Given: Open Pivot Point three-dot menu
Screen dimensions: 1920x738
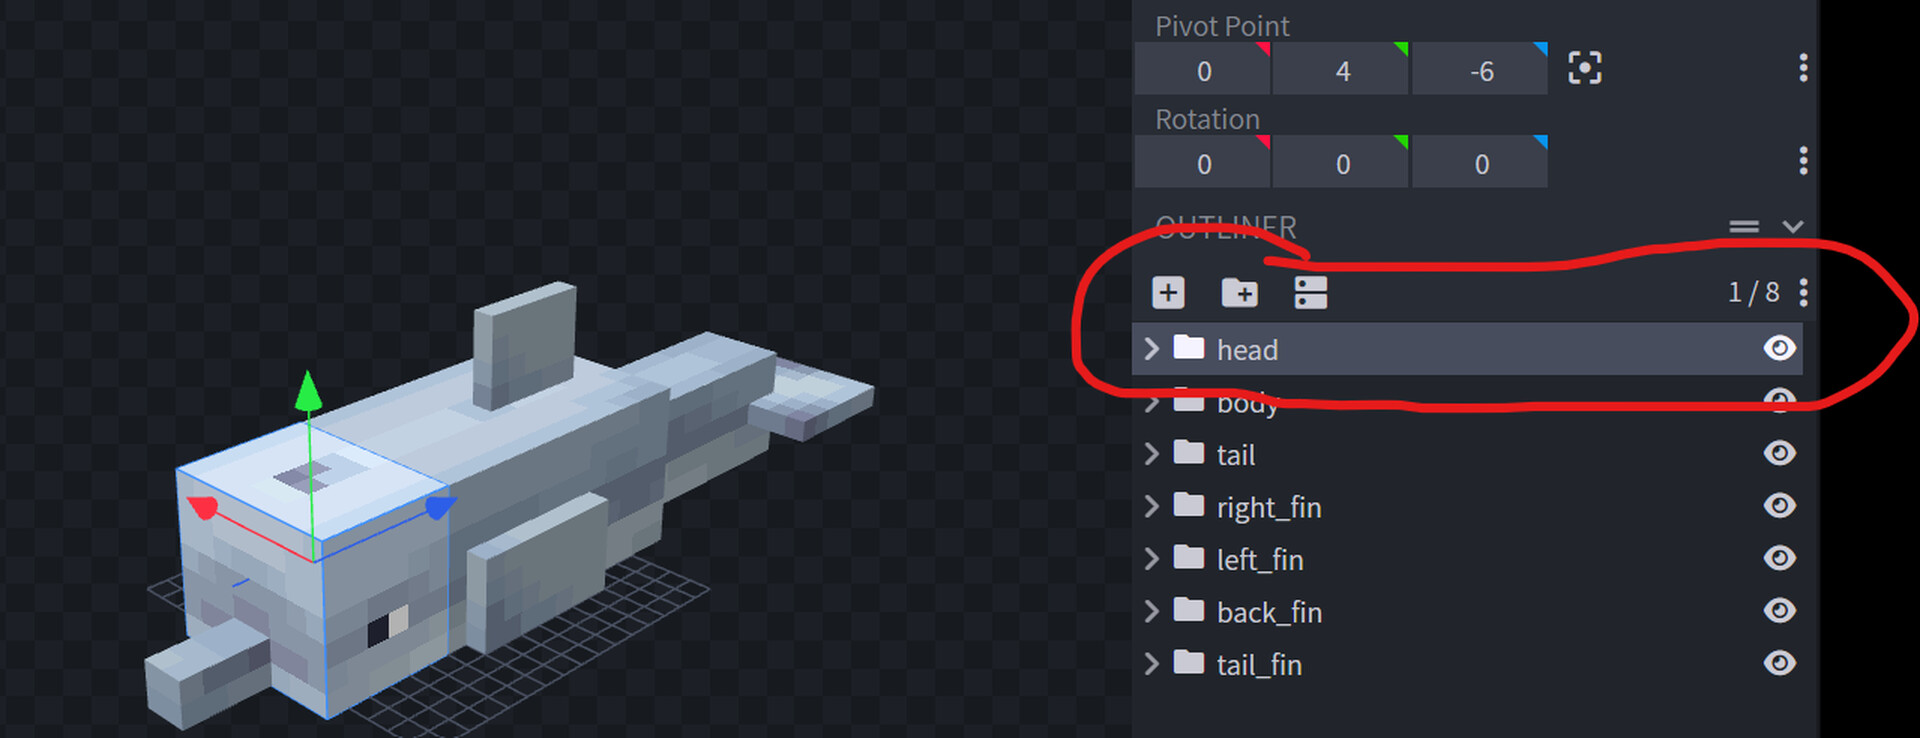Looking at the screenshot, I should coord(1803,69).
